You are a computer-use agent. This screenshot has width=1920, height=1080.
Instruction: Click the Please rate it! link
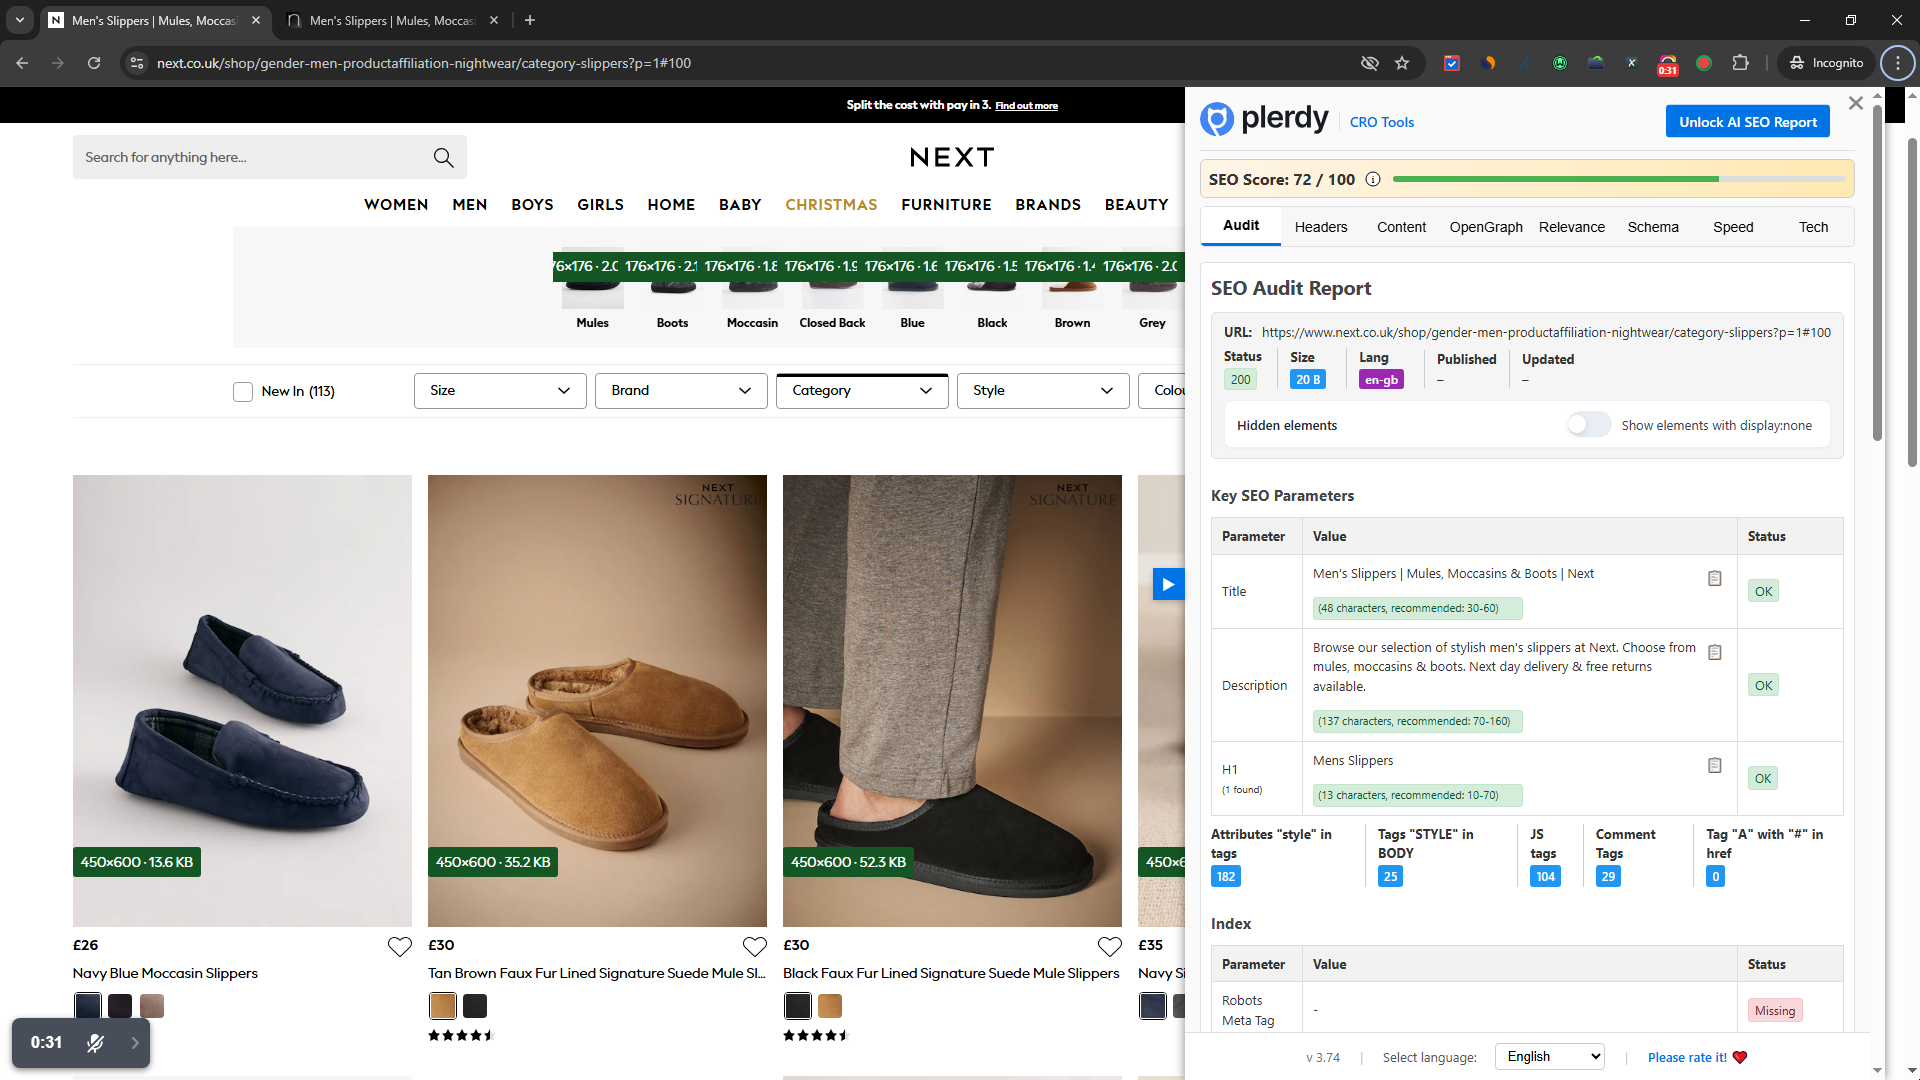(x=1687, y=1057)
